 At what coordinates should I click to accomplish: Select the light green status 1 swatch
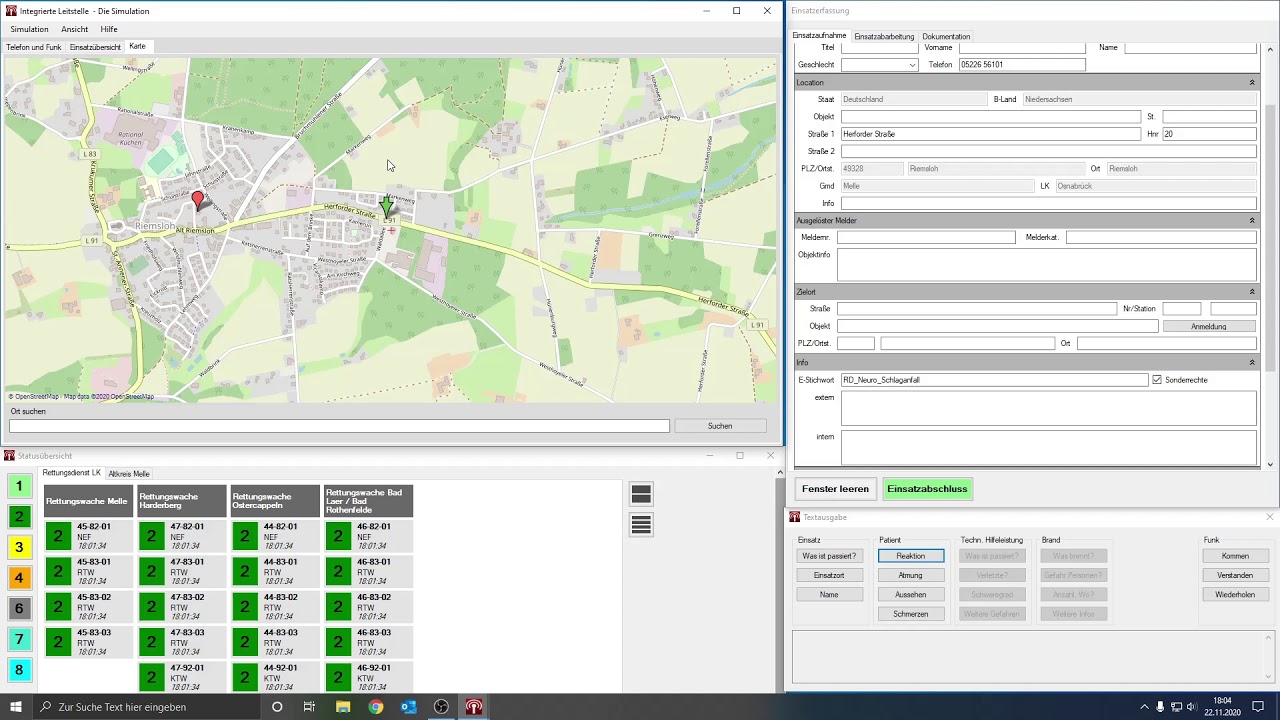coord(18,486)
